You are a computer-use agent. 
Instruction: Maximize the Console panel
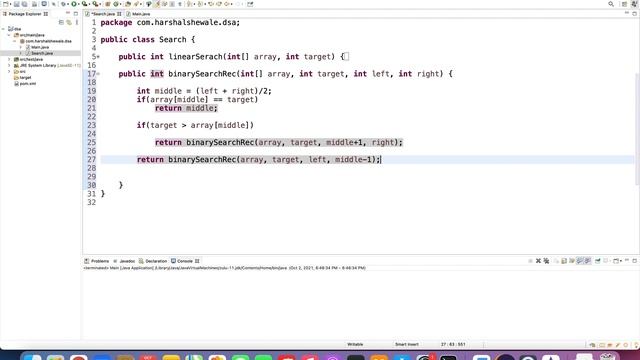[635, 261]
